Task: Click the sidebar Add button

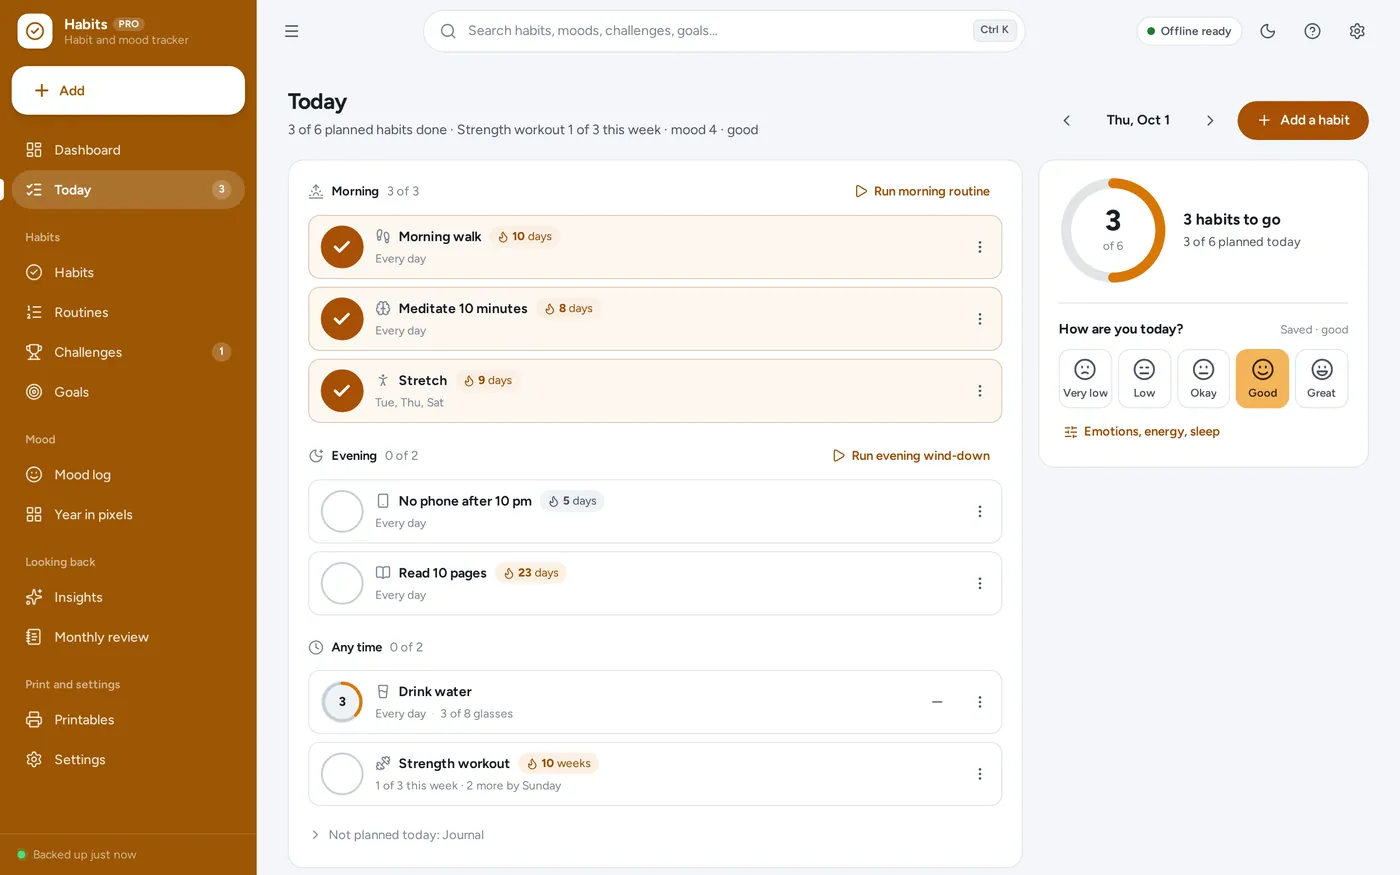Action: pyautogui.click(x=128, y=91)
